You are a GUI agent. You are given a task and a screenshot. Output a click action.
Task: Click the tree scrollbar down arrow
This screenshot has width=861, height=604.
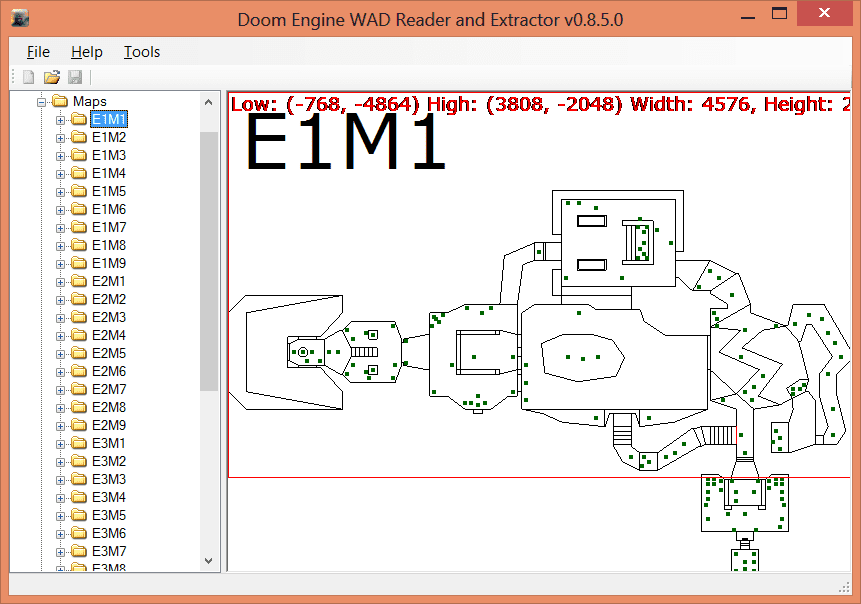tap(209, 561)
